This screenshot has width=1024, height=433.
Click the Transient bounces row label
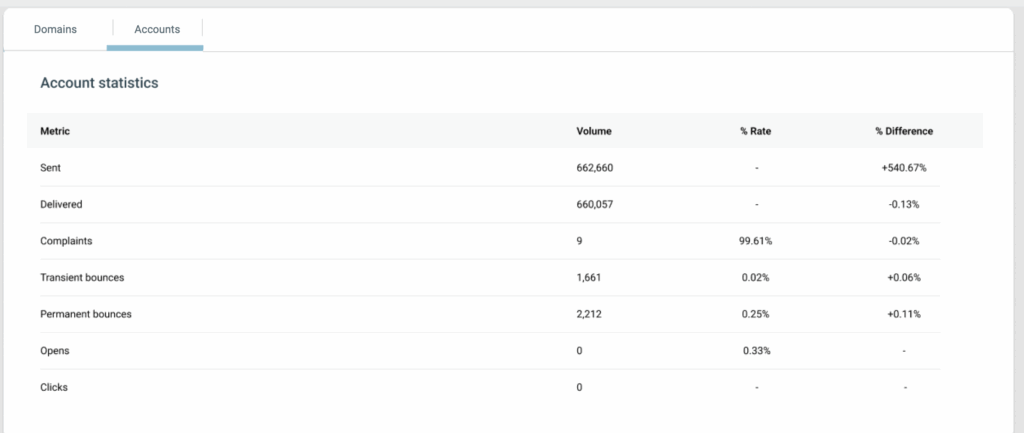pyautogui.click(x=82, y=277)
